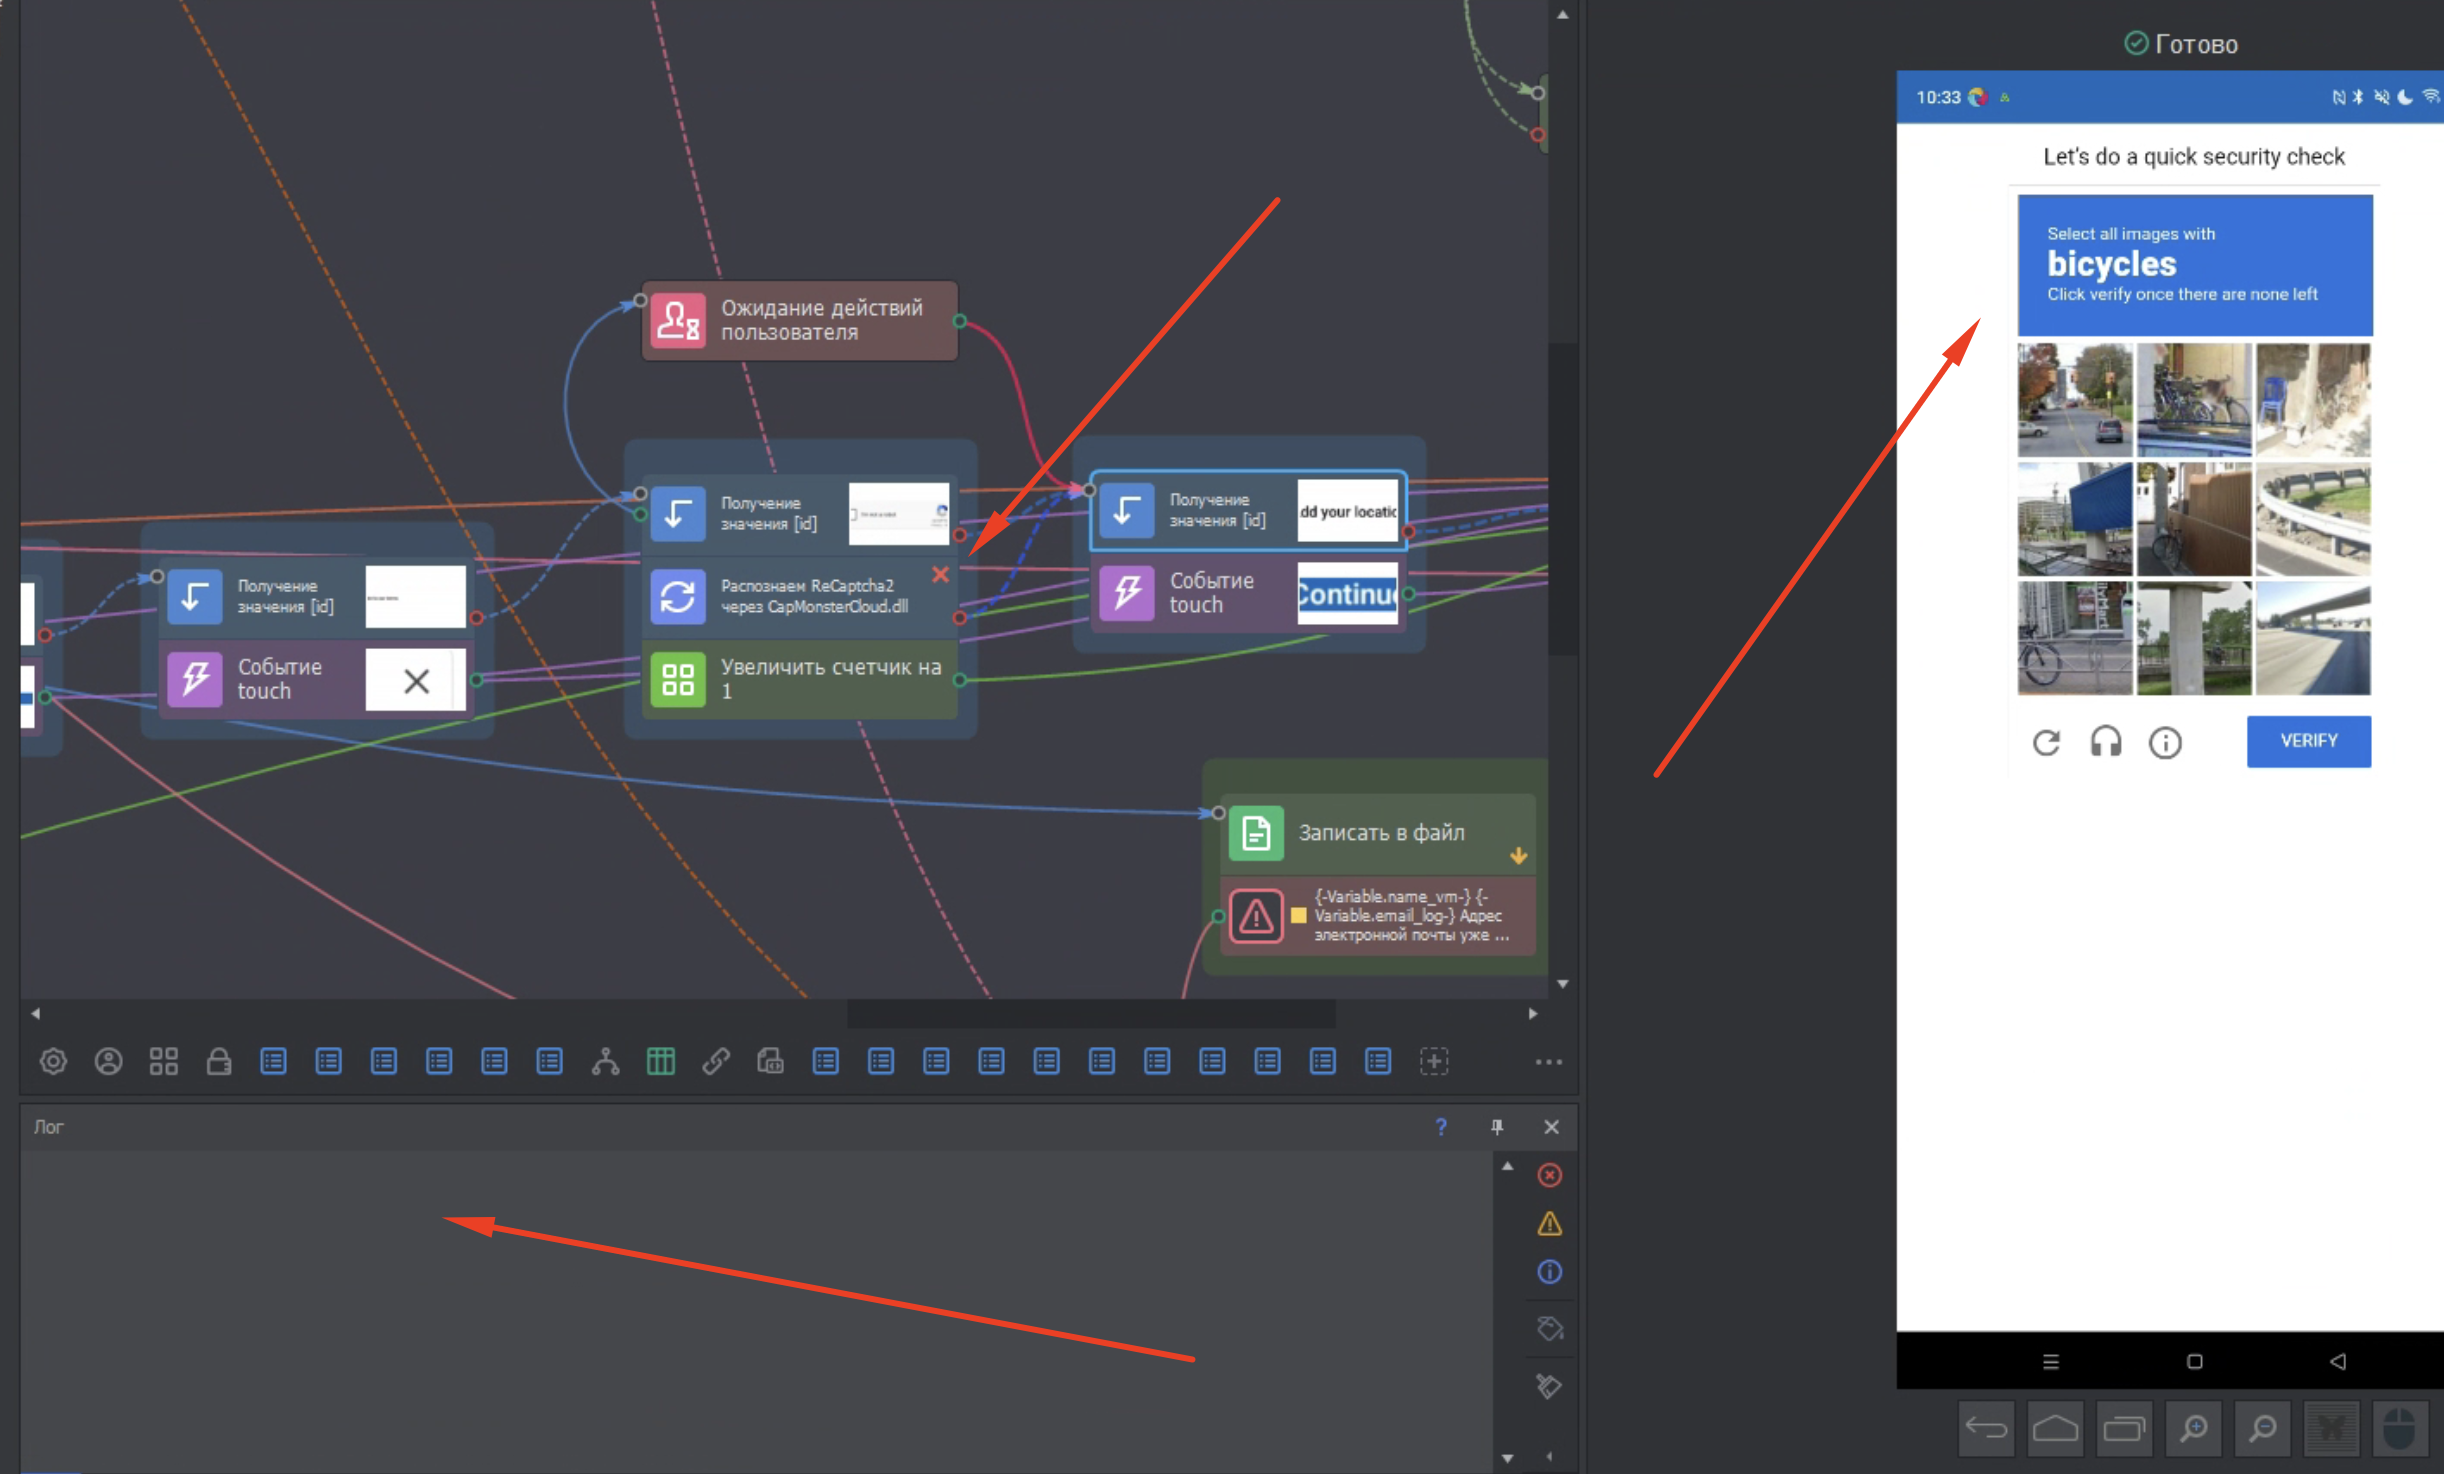The image size is (2444, 1474).
Task: Click the tree branch structure icon
Action: coord(605,1061)
